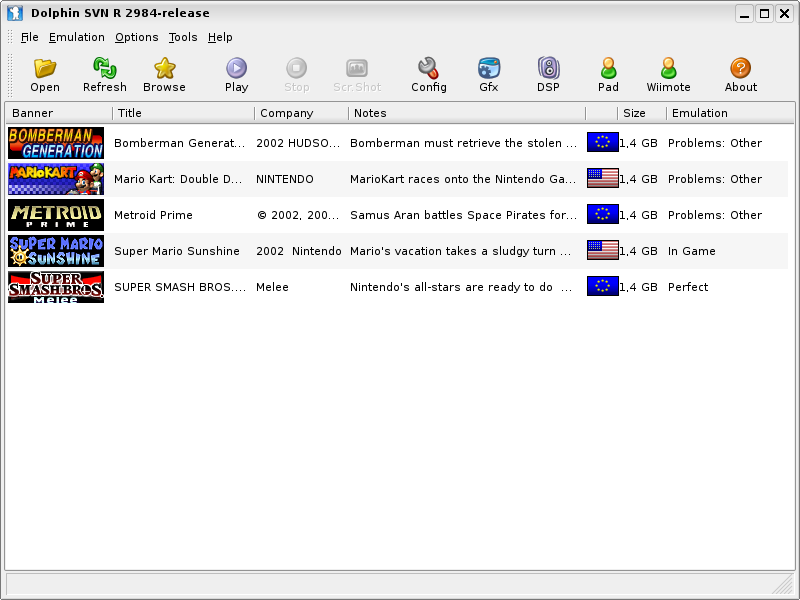This screenshot has width=800, height=600.
Task: Click the About question mark icon
Action: click(x=741, y=68)
